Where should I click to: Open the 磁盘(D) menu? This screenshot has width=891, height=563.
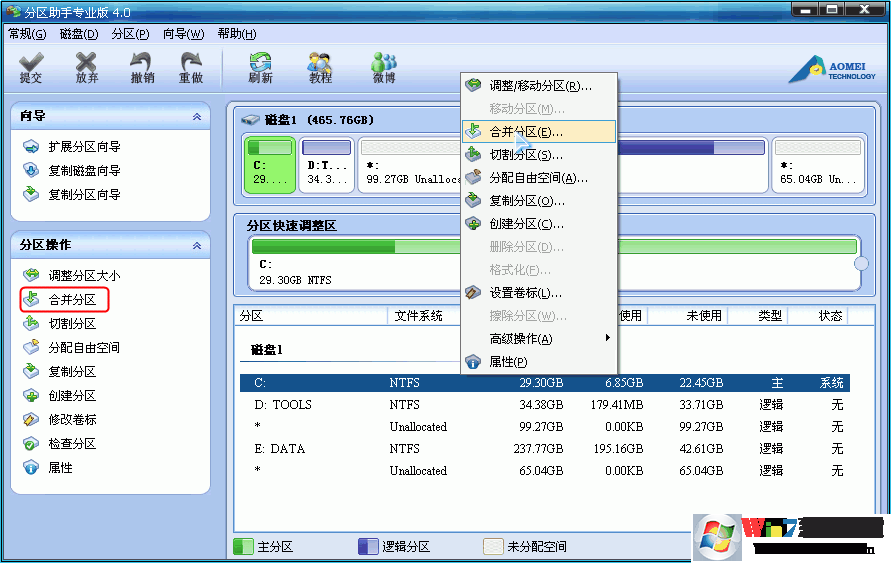79,34
